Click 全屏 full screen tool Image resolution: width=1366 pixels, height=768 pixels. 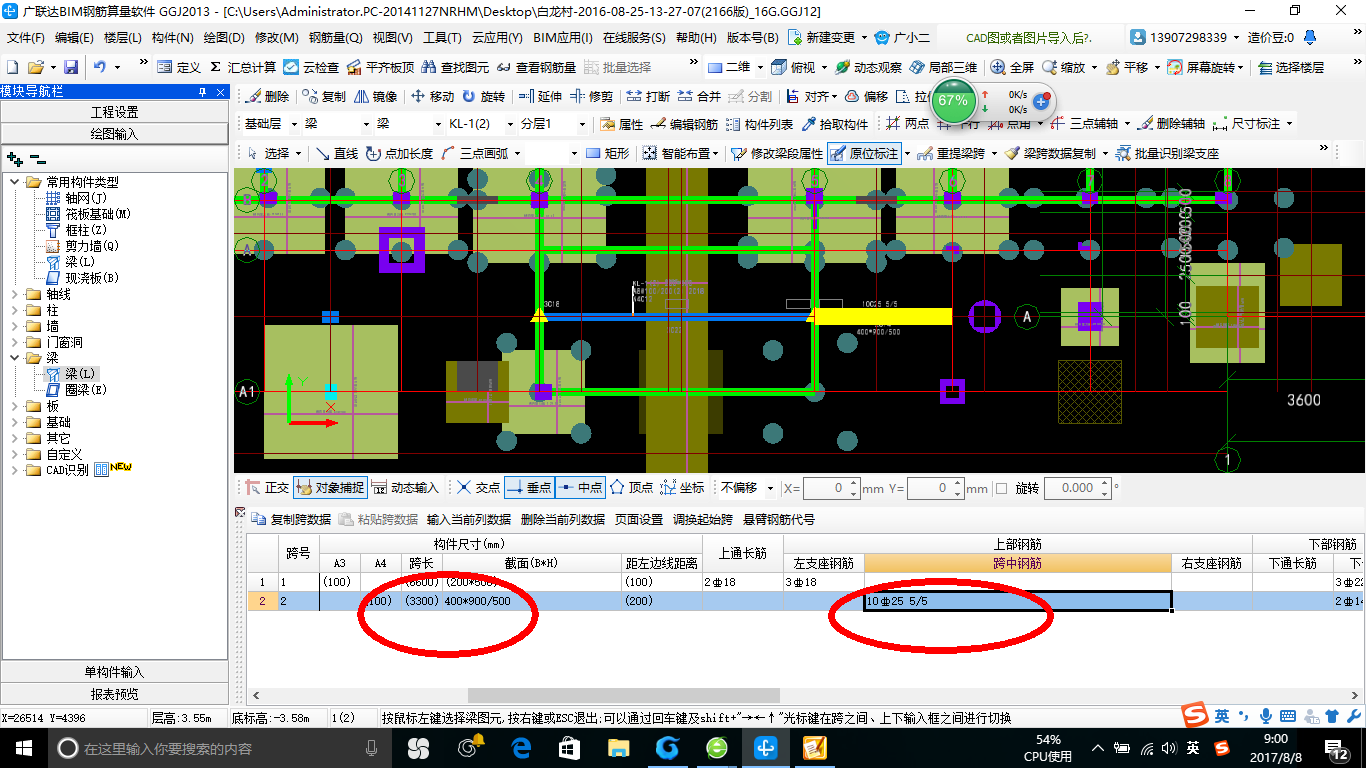tap(1012, 67)
